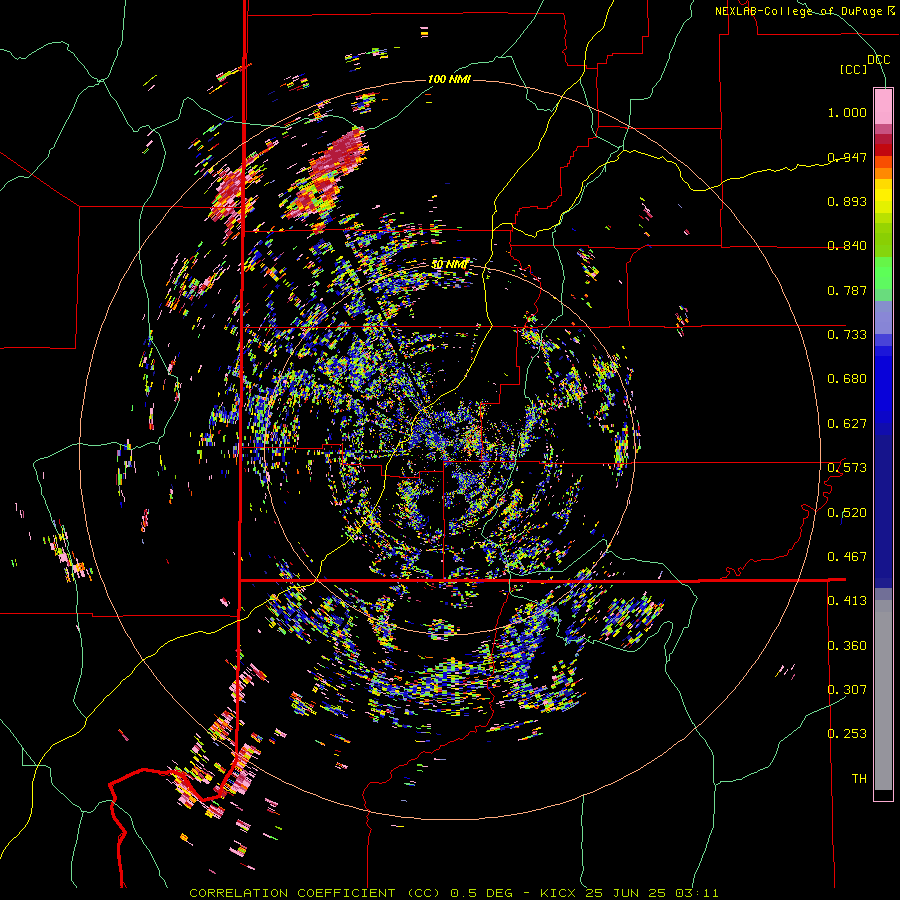
Task: Click the 50 NMI range ring label
Action: (x=449, y=265)
